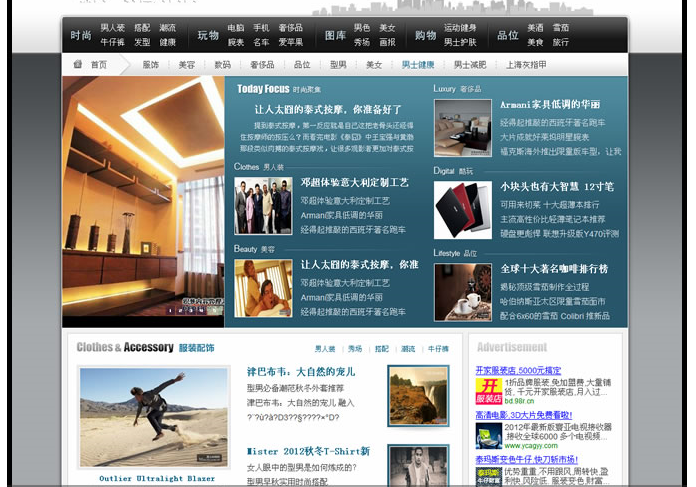Open the sepia man portrait thumbnail
This screenshot has width=696, height=487.
(x=418, y=465)
